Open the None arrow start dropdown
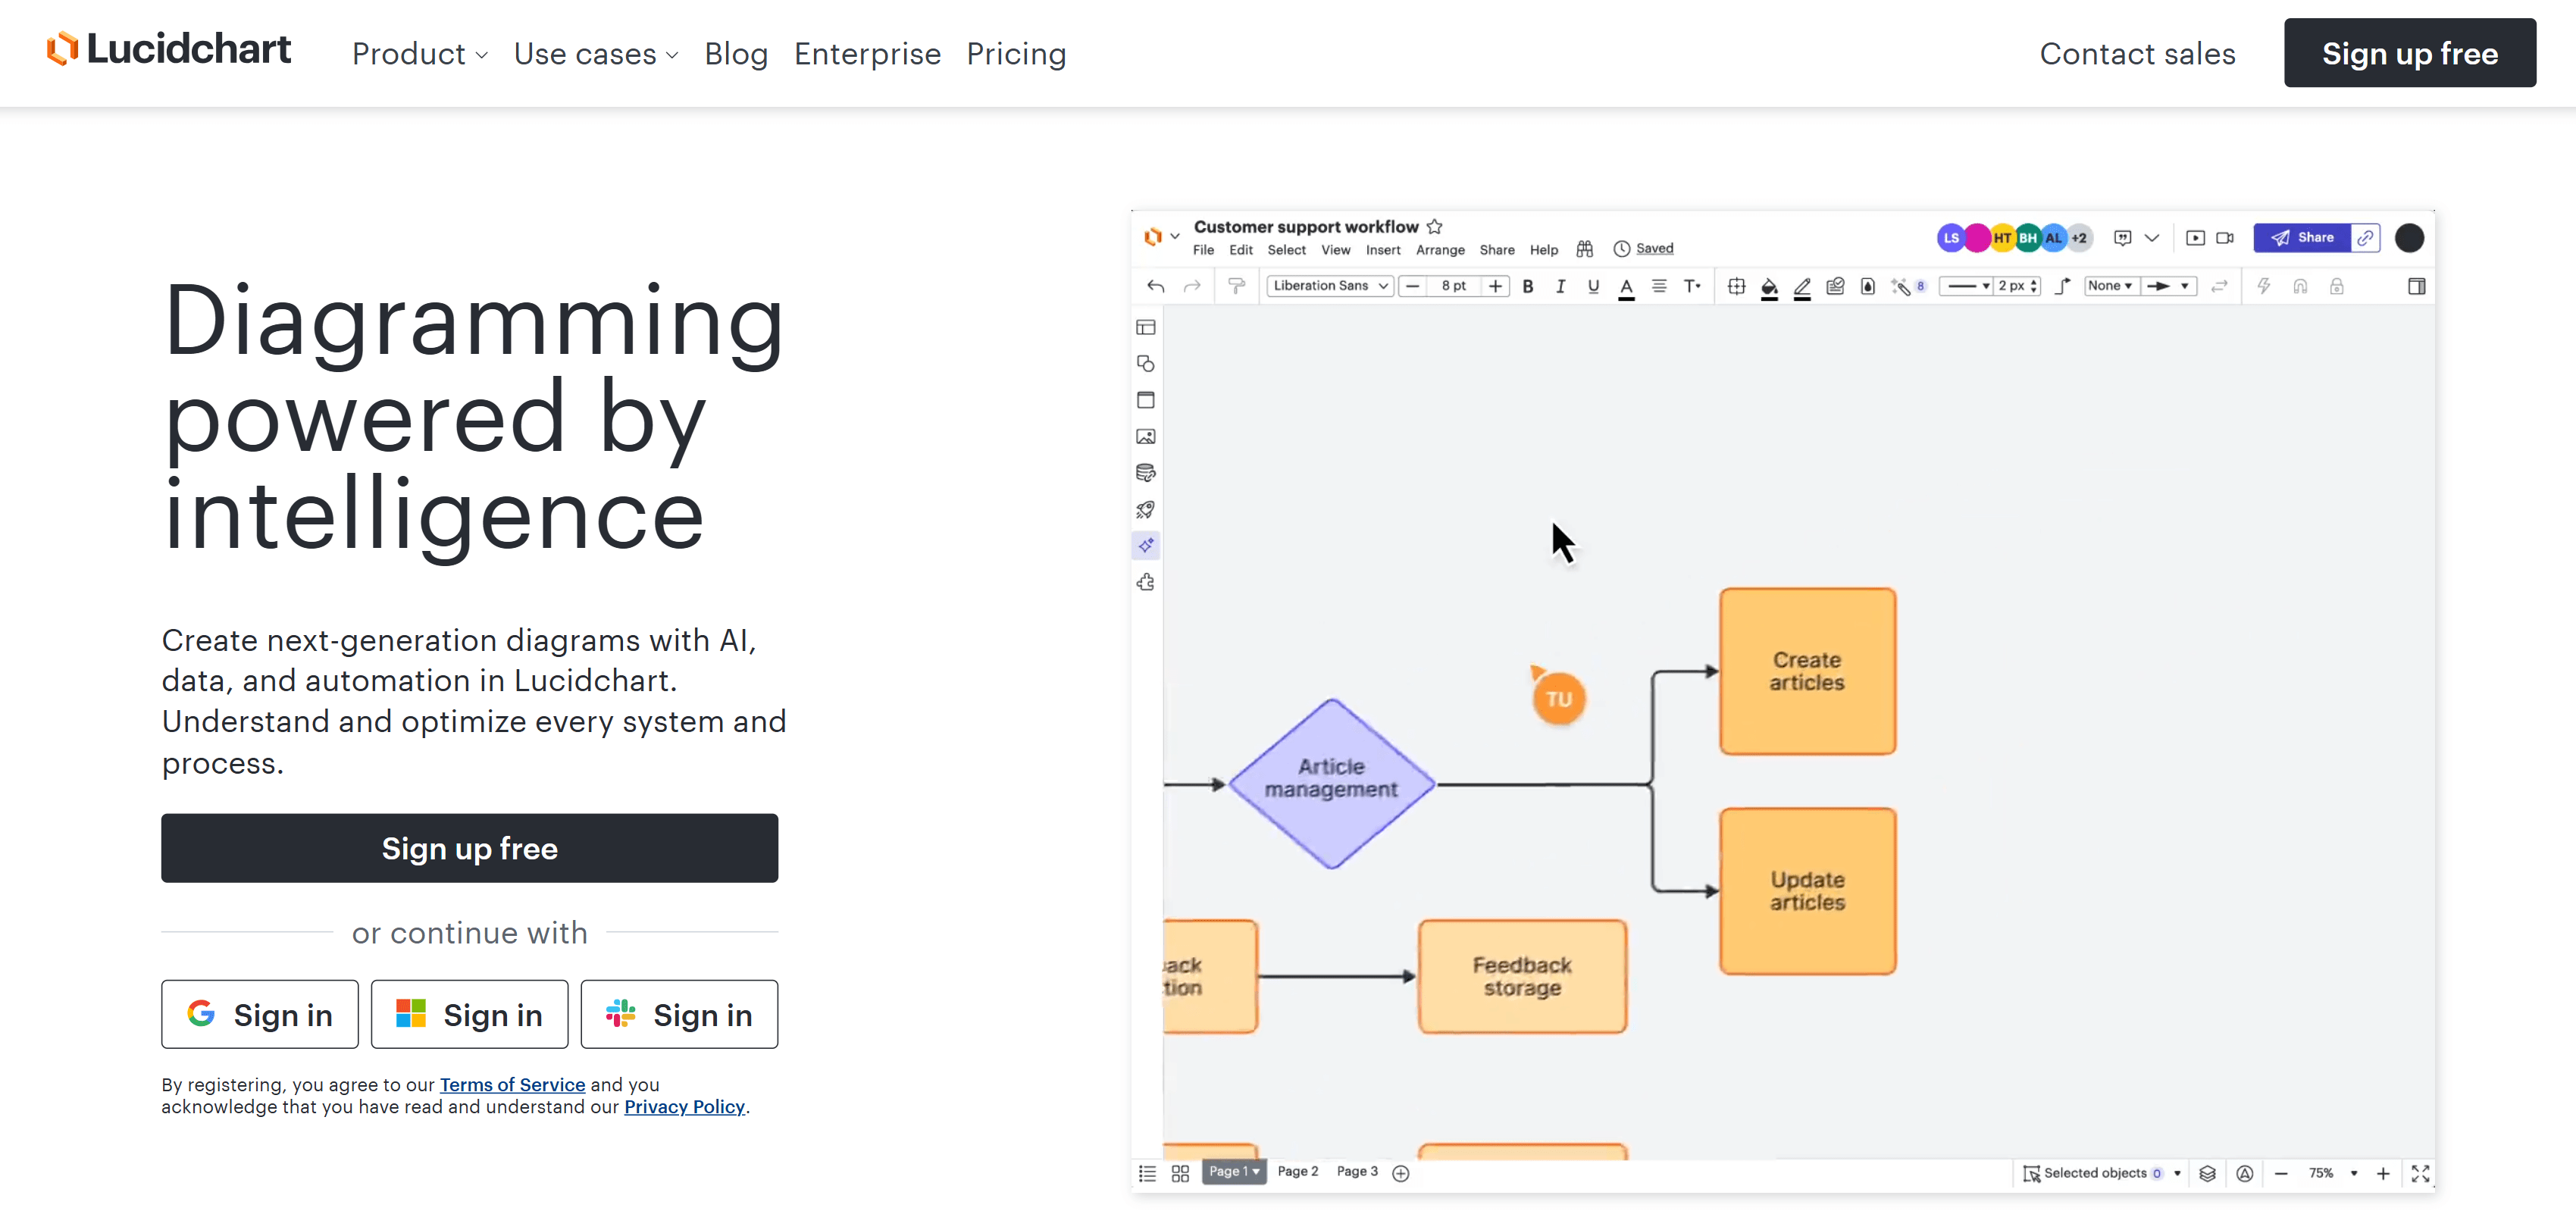Viewport: 2576px width, 1211px height. click(x=2110, y=286)
